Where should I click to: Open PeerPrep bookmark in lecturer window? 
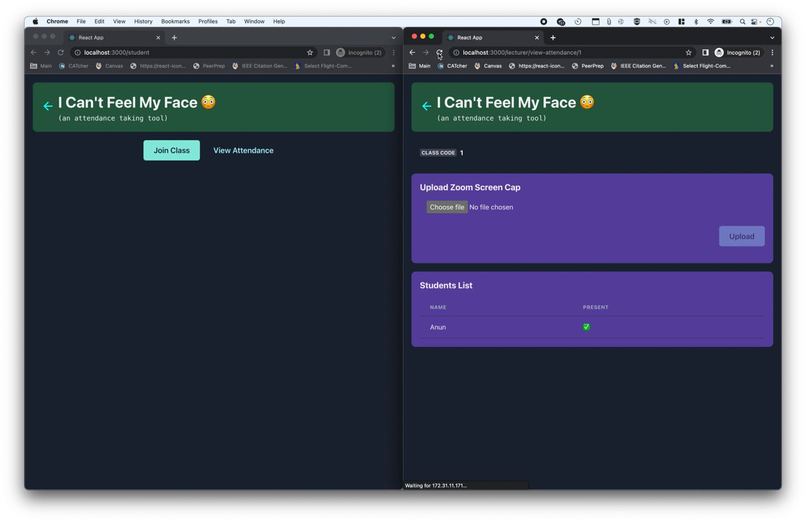(x=588, y=66)
